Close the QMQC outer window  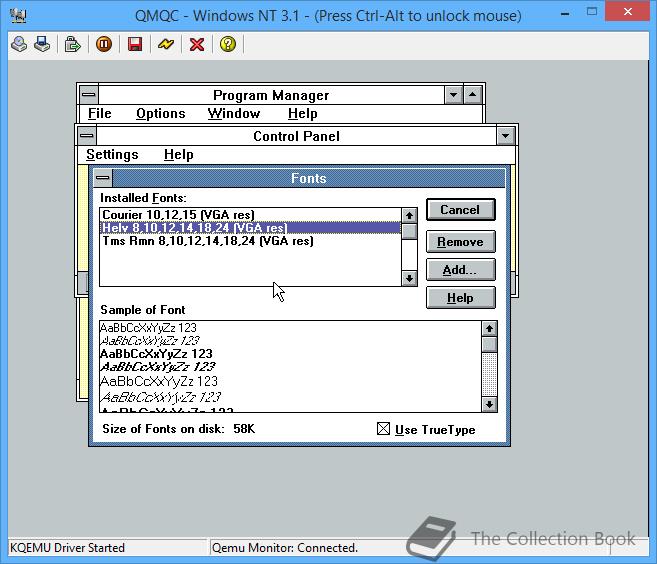627,12
